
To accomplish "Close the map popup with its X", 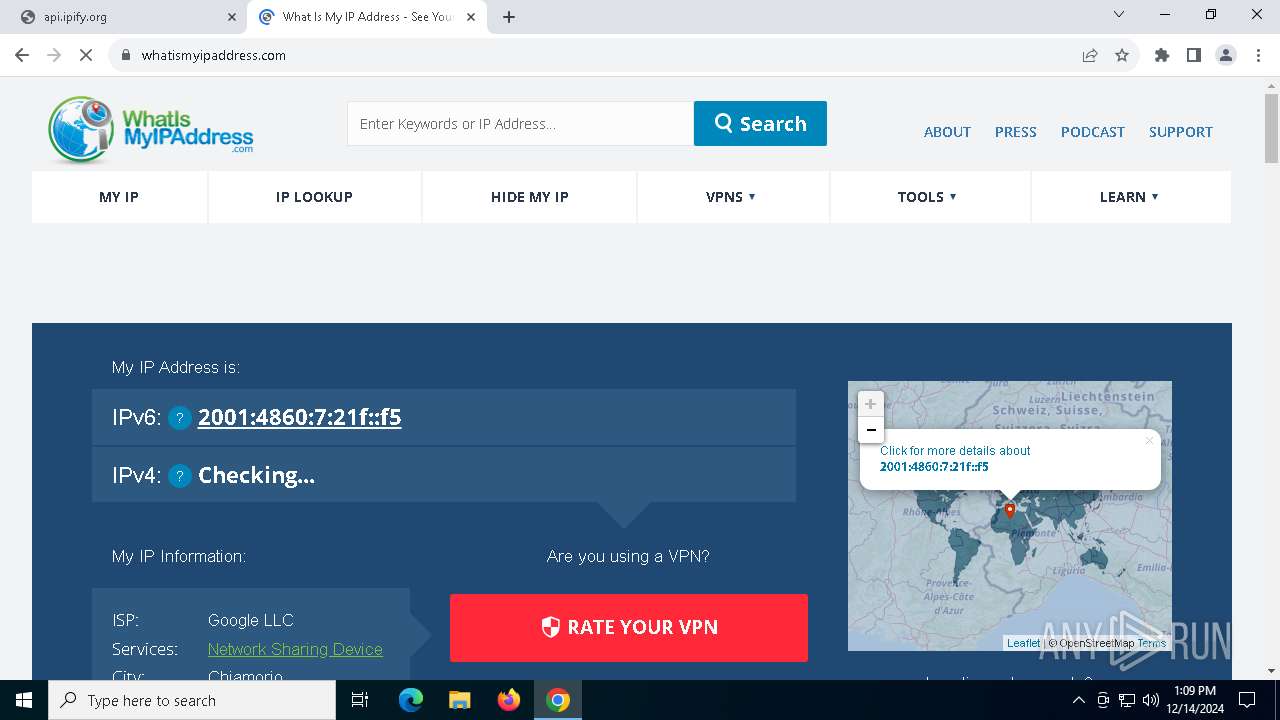I will coord(1149,441).
